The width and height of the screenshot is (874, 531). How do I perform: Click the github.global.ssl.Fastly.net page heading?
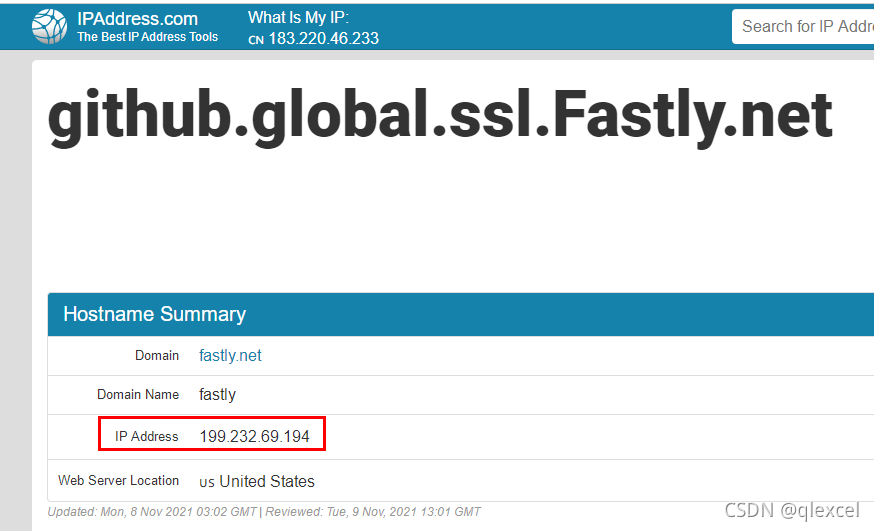point(440,116)
